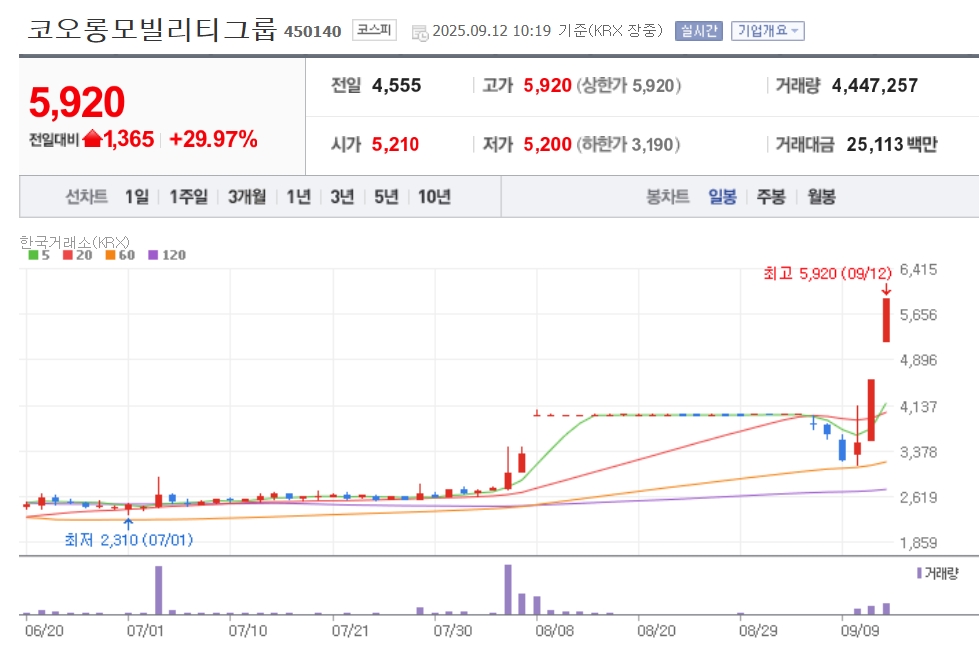The height and width of the screenshot is (671, 979).
Task: Click the 코오롱모빌리티그룹 stock name title
Action: coord(151,29)
